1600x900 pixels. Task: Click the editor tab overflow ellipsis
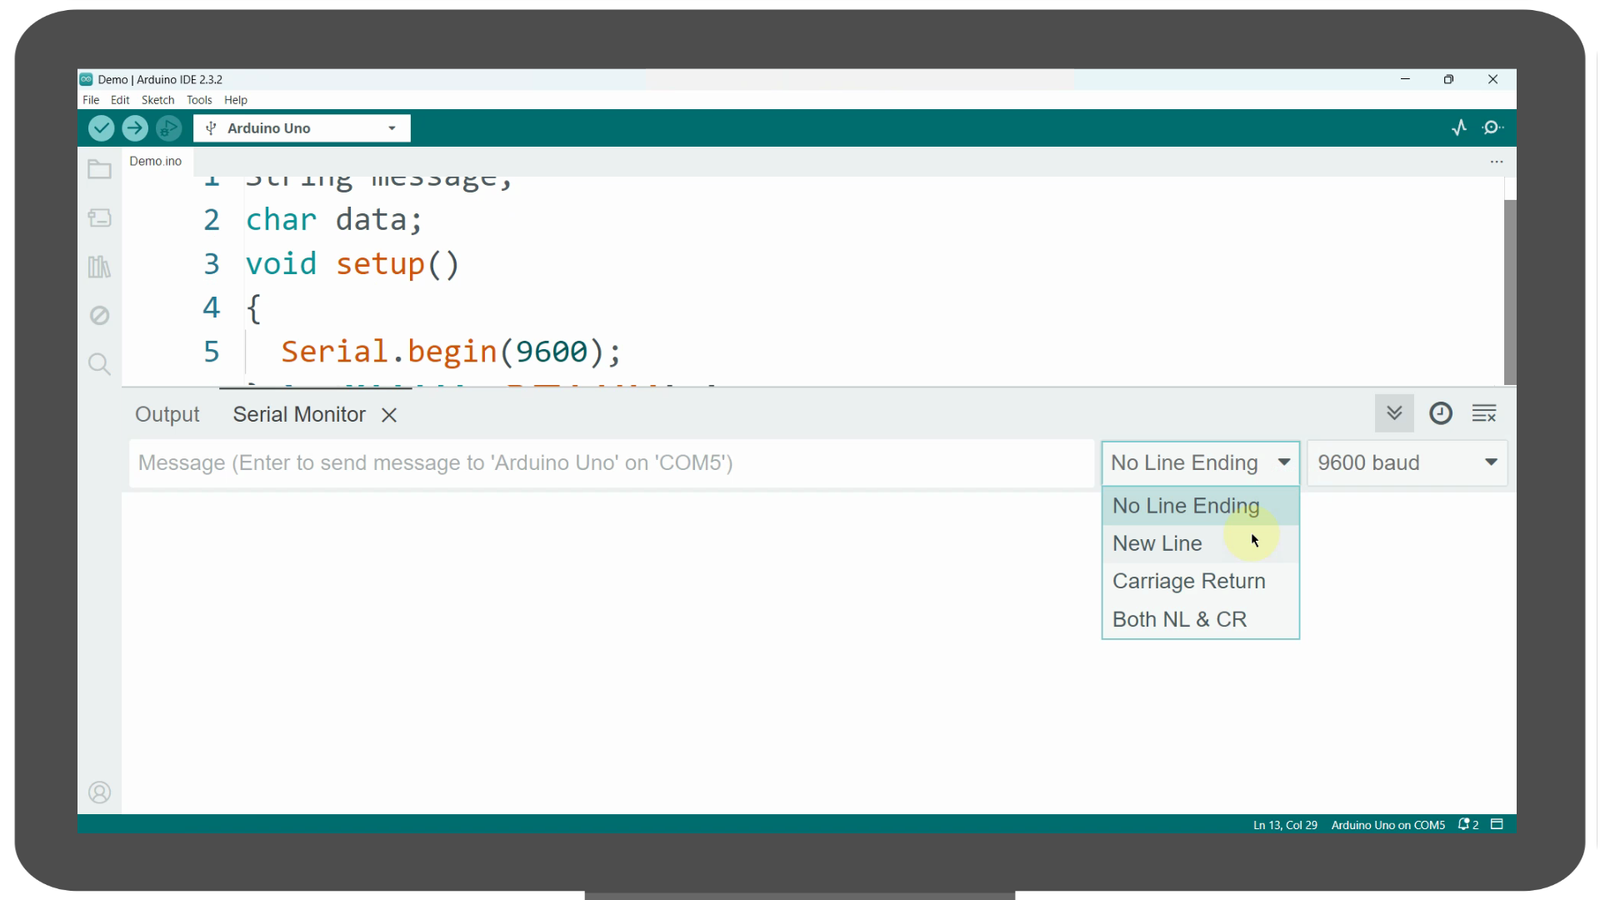click(1496, 162)
